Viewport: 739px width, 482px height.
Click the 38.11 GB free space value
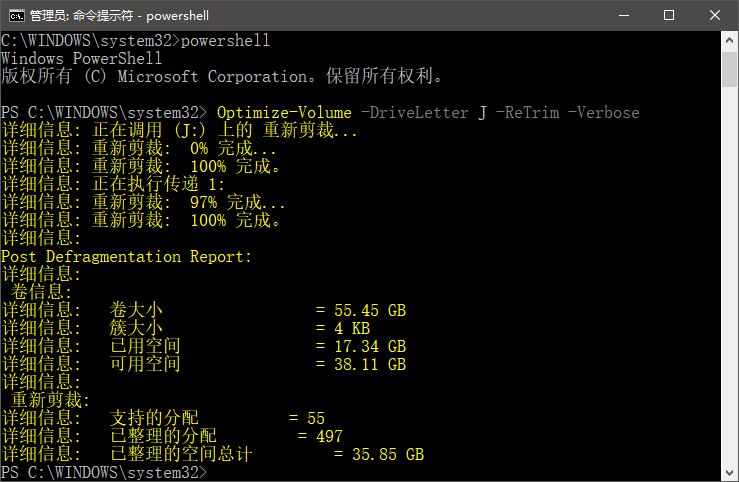370,364
